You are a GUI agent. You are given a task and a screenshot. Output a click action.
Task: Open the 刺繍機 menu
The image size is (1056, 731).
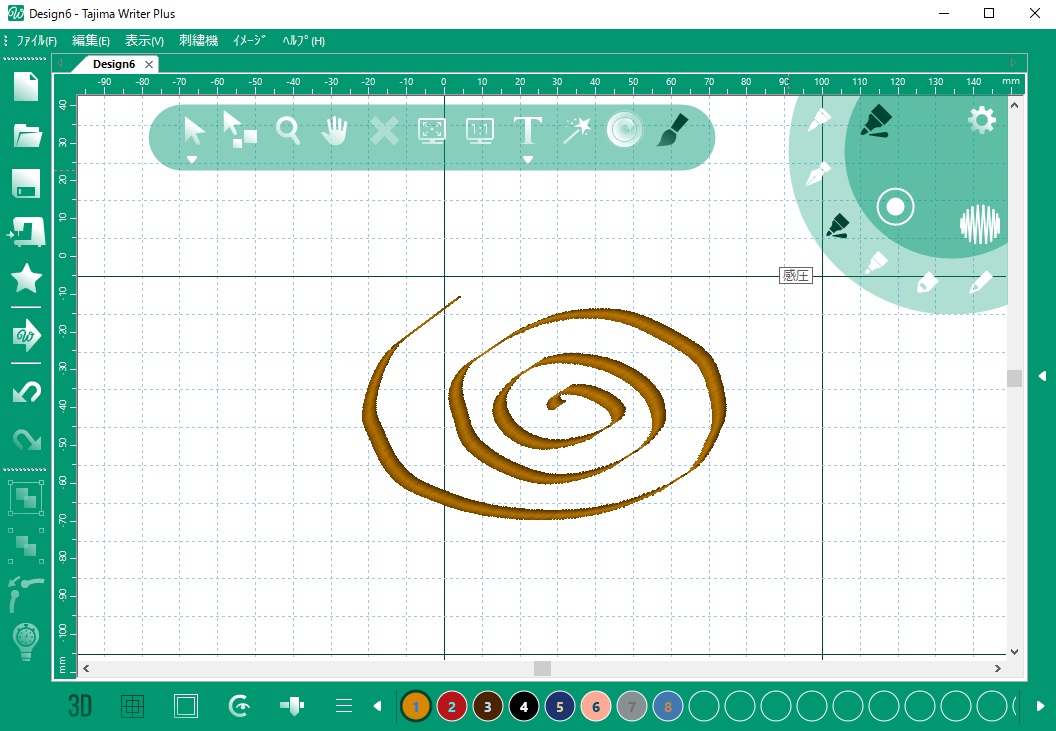point(198,40)
